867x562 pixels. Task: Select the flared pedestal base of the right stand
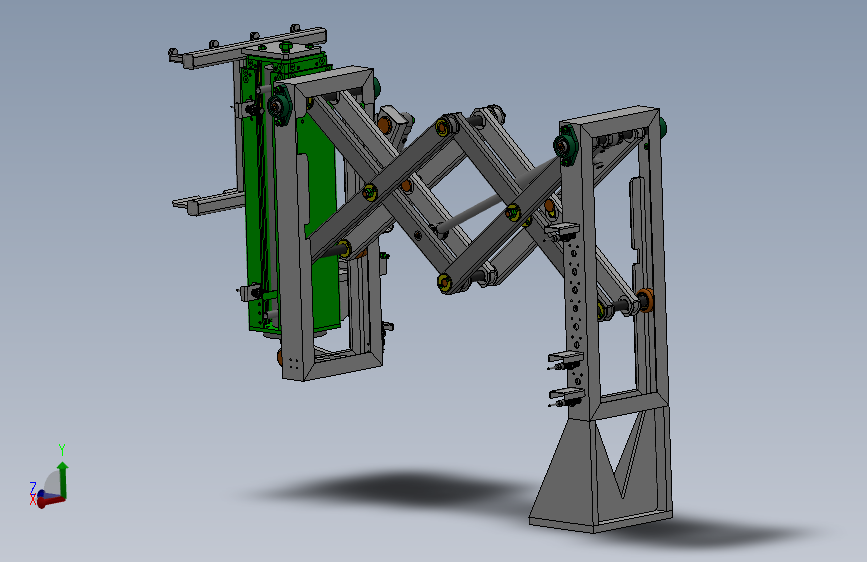pyautogui.click(x=601, y=472)
